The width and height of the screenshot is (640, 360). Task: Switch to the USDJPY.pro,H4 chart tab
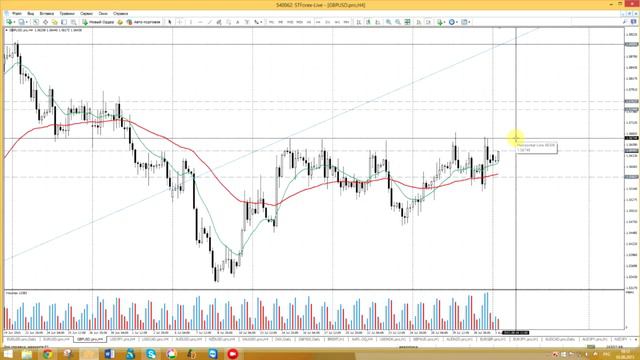click(123, 339)
